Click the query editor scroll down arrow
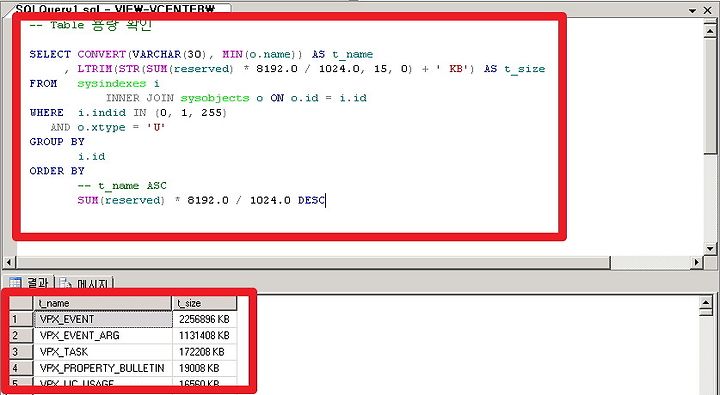Viewport: 720px width, 395px height. [709, 249]
